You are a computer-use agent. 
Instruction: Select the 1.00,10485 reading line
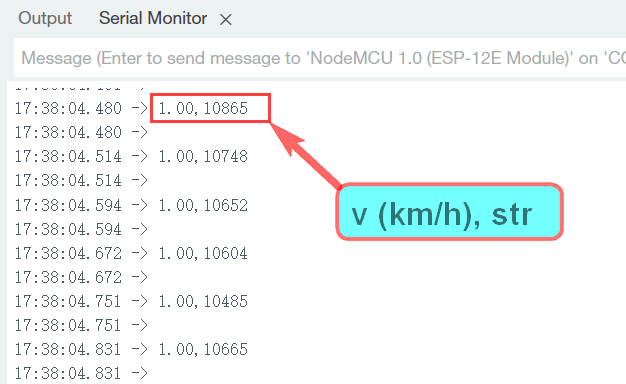click(x=131, y=301)
